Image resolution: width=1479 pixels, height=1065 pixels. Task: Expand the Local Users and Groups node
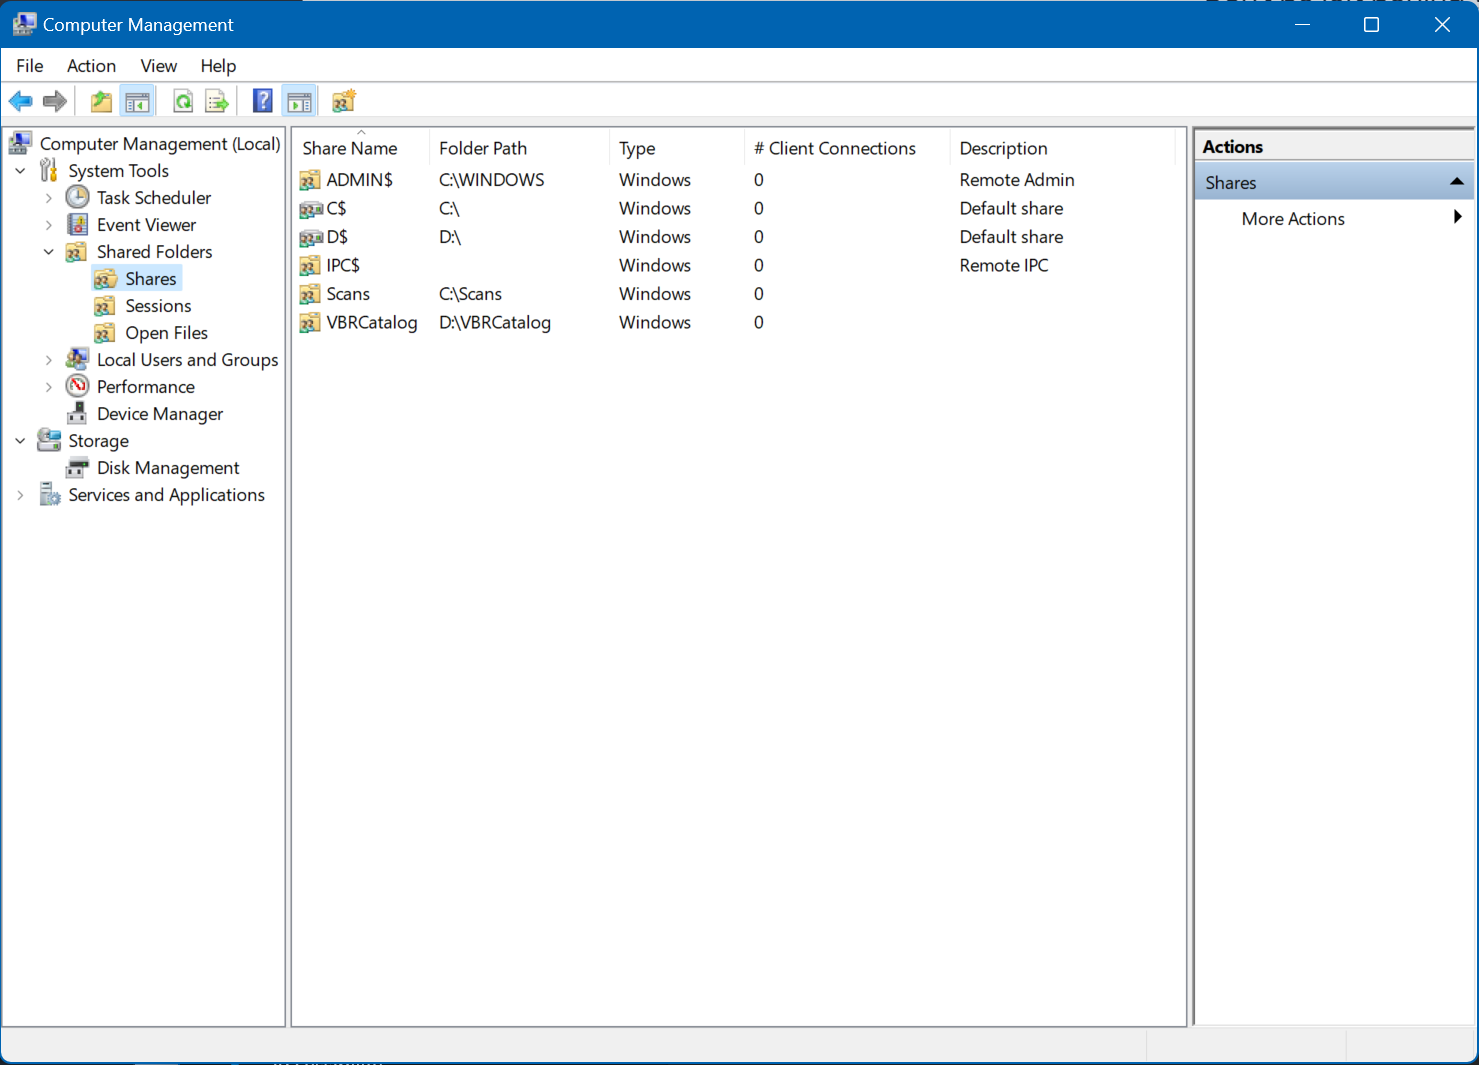point(48,359)
